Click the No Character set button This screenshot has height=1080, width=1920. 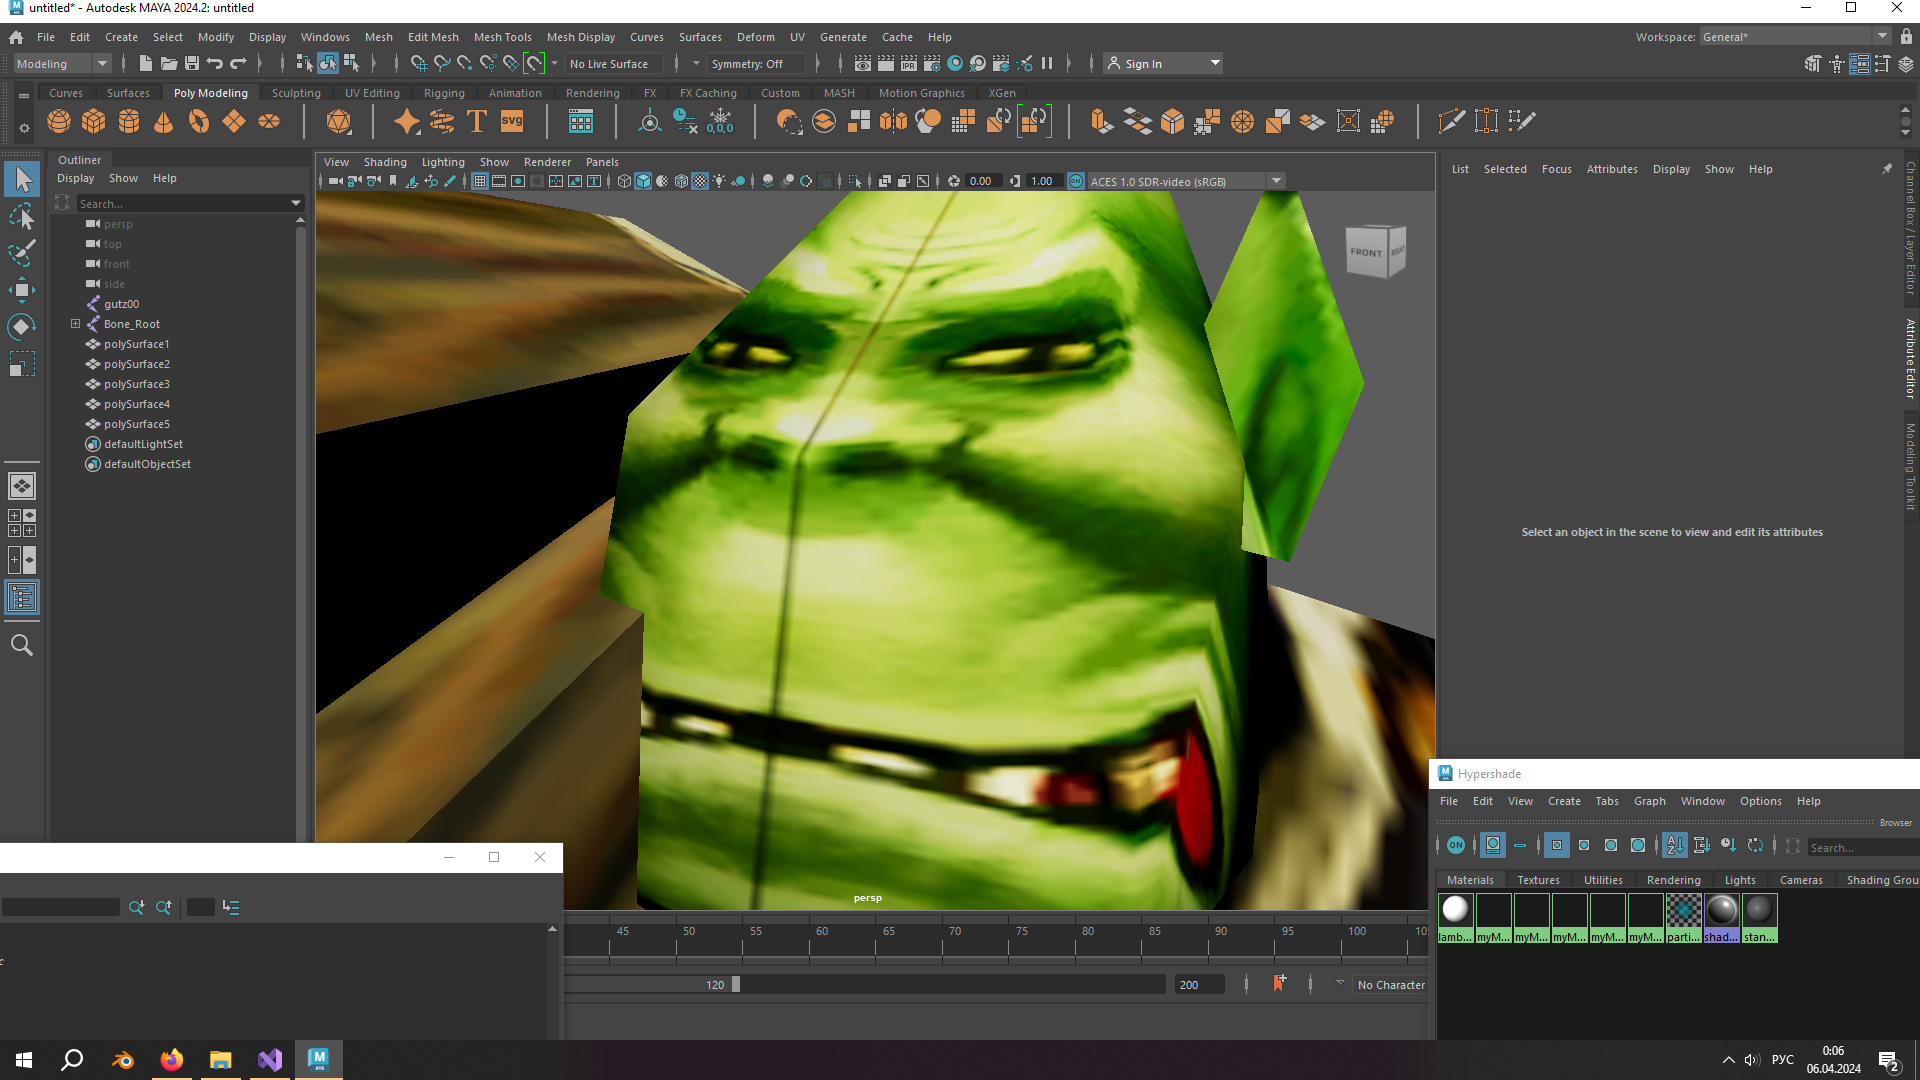[1390, 985]
